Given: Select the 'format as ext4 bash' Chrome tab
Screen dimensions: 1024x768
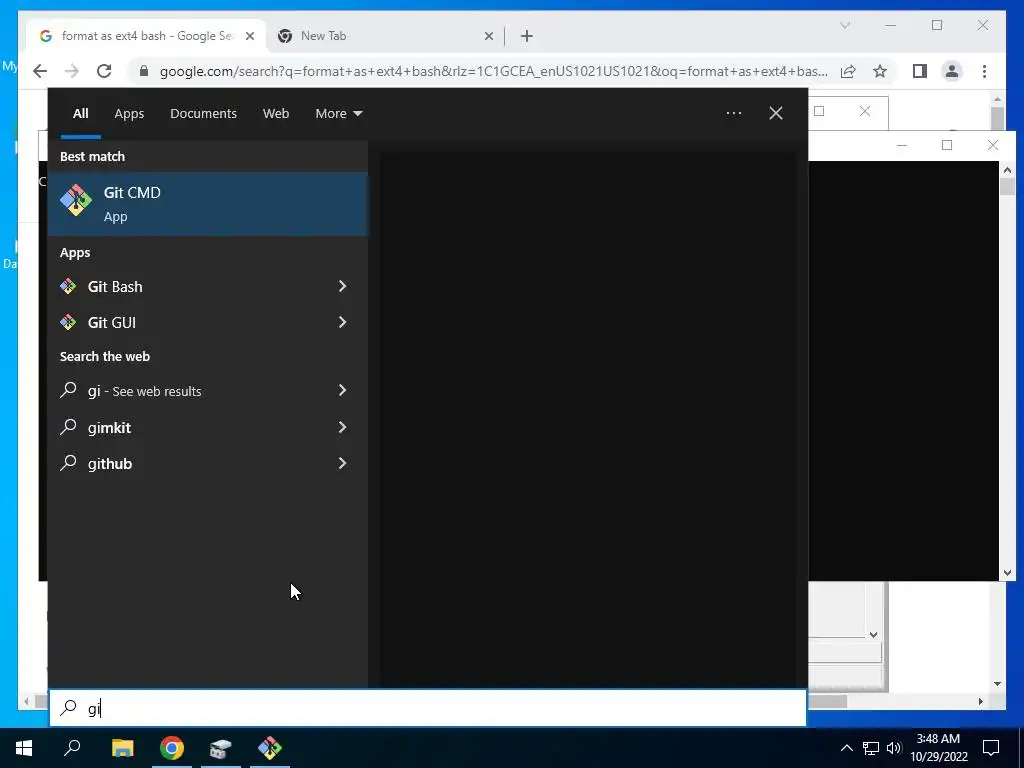Looking at the screenshot, I should click(x=146, y=36).
